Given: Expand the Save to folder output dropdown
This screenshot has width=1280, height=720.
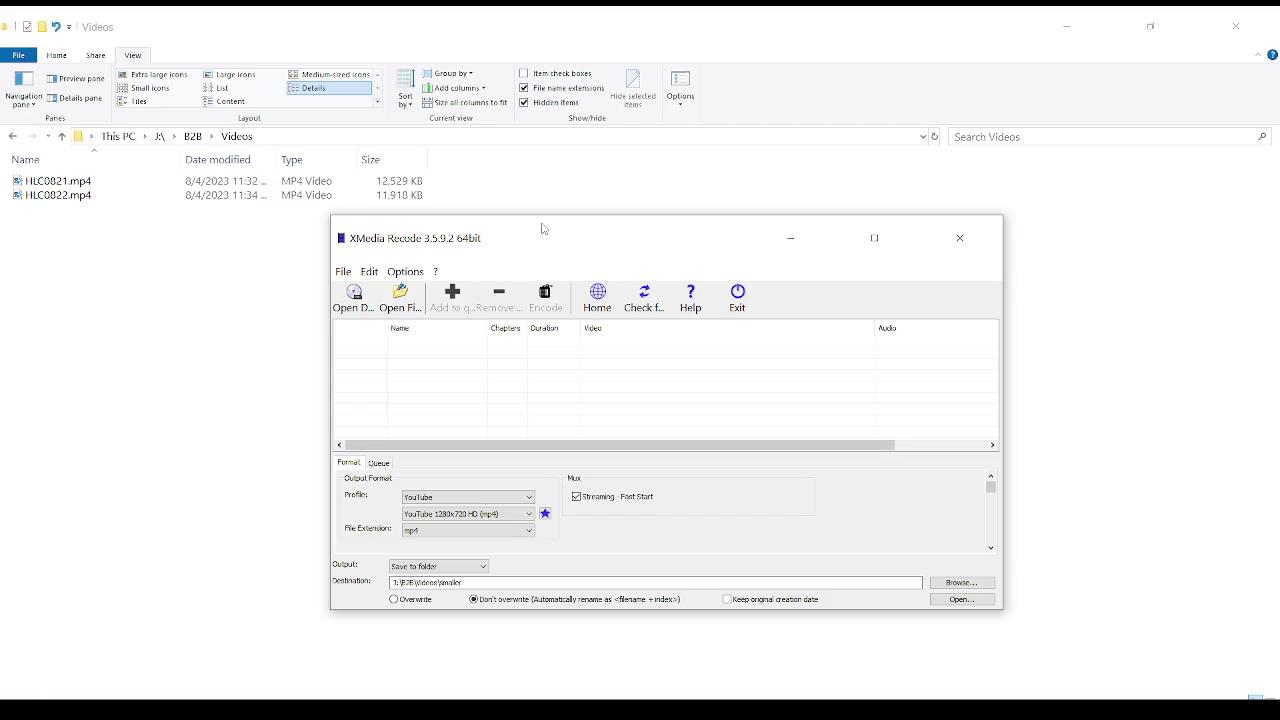Looking at the screenshot, I should (x=438, y=567).
